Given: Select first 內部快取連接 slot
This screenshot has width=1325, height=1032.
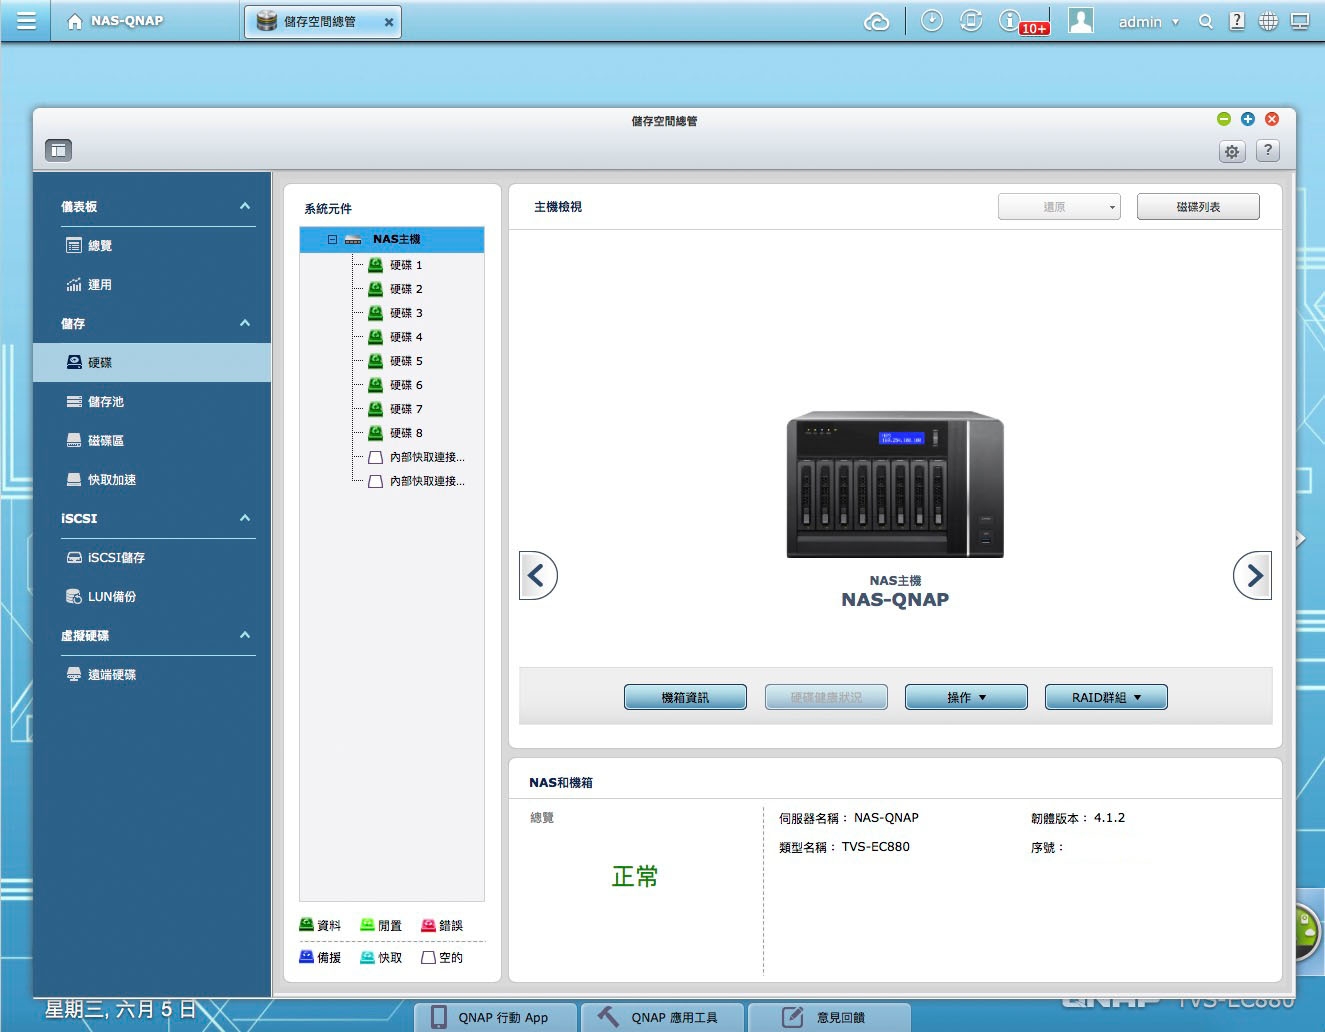Looking at the screenshot, I should (416, 457).
